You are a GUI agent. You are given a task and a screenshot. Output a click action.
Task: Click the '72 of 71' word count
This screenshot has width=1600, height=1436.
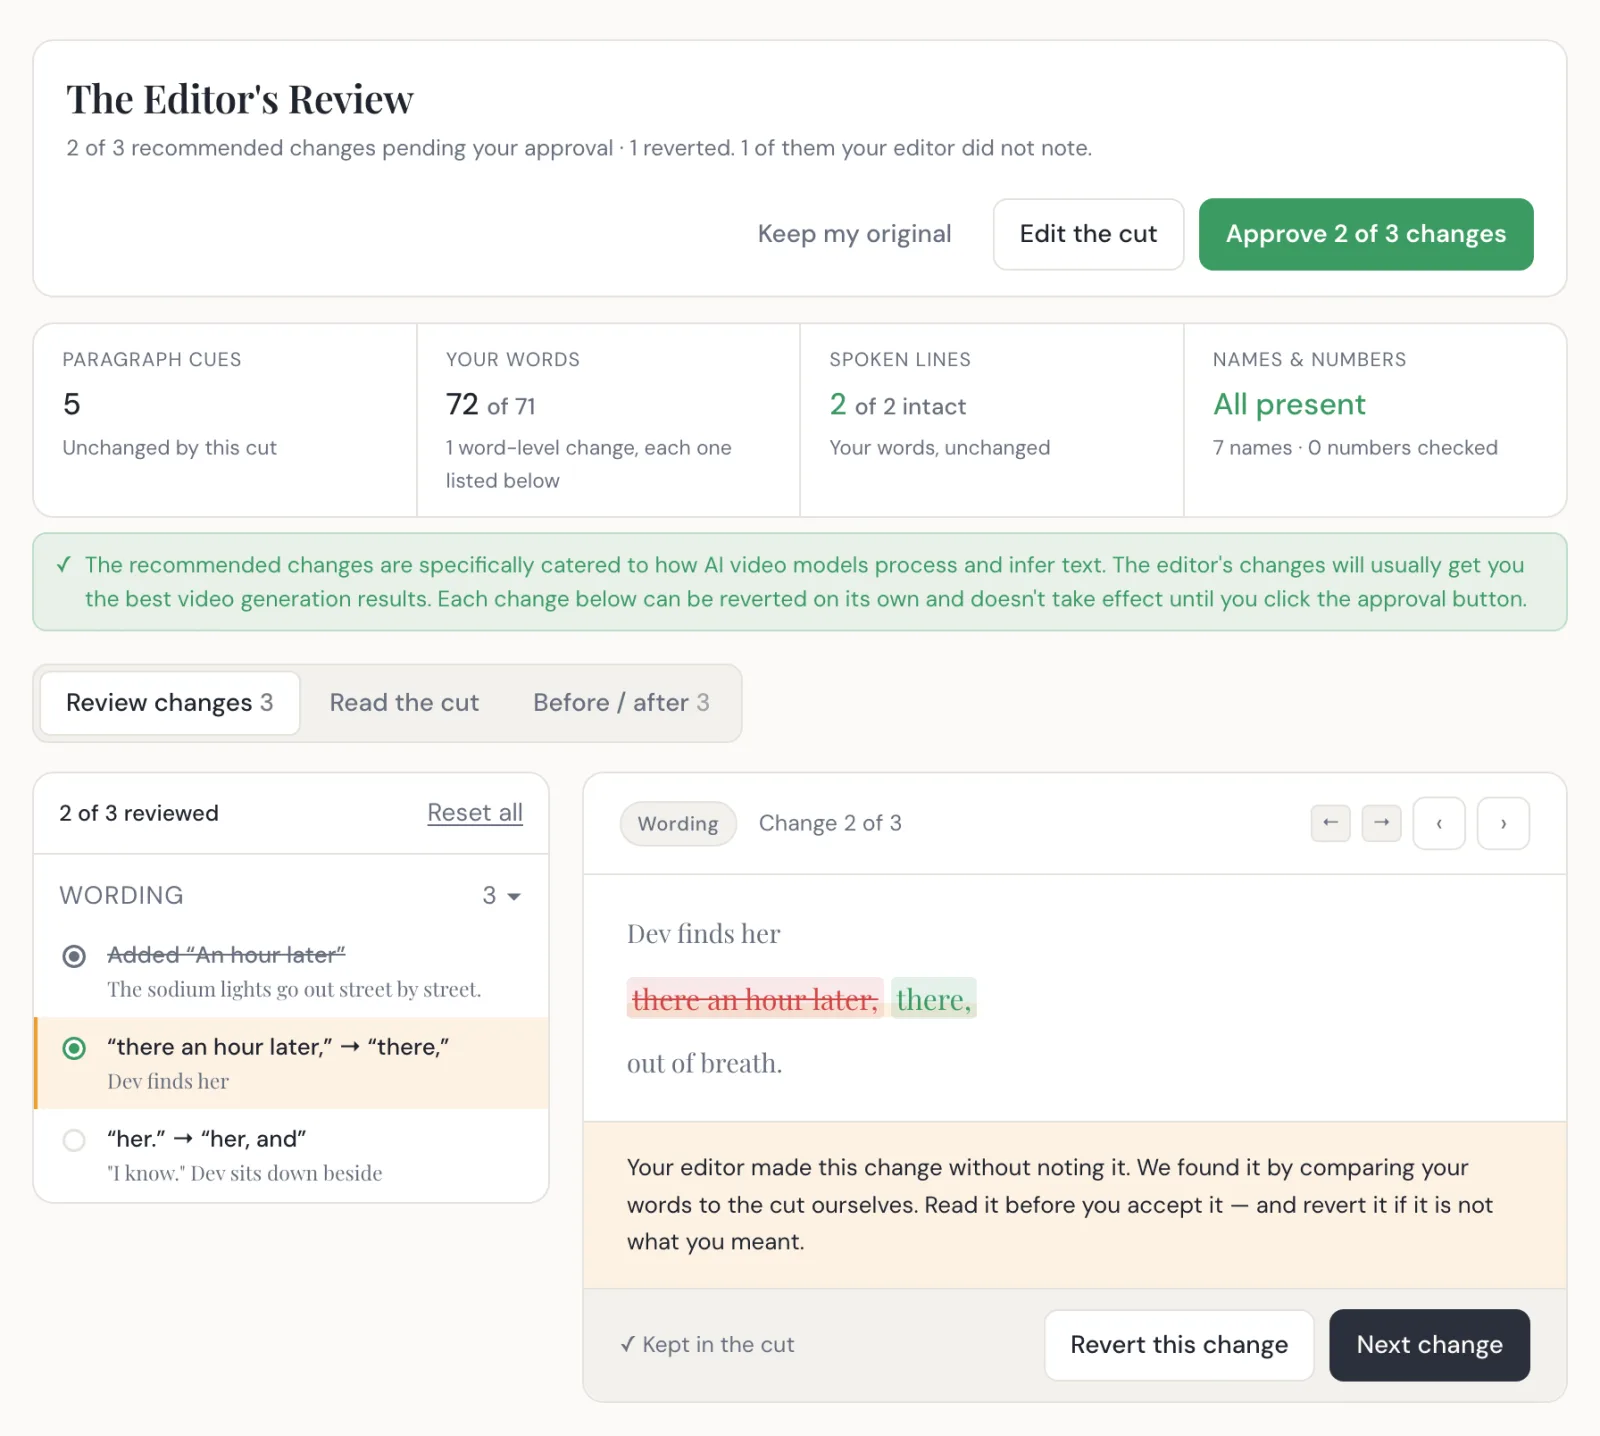[x=490, y=405]
